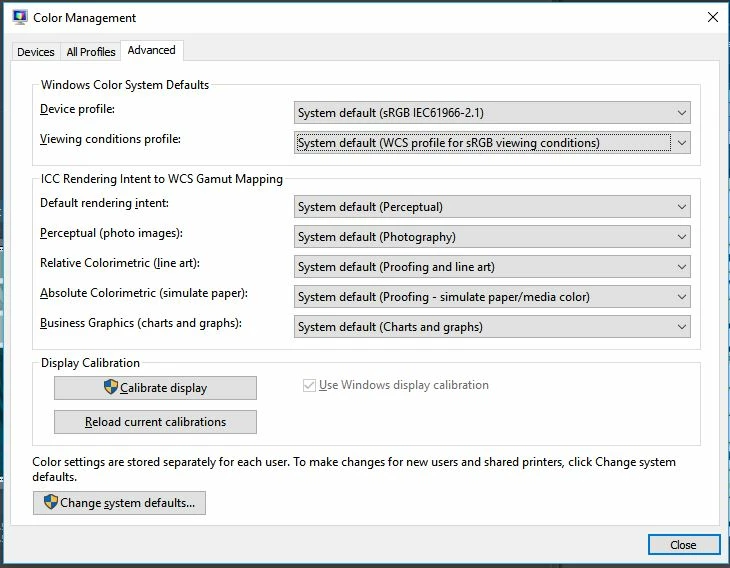Click the Default rendering intent label
The width and height of the screenshot is (730, 568).
tap(104, 203)
